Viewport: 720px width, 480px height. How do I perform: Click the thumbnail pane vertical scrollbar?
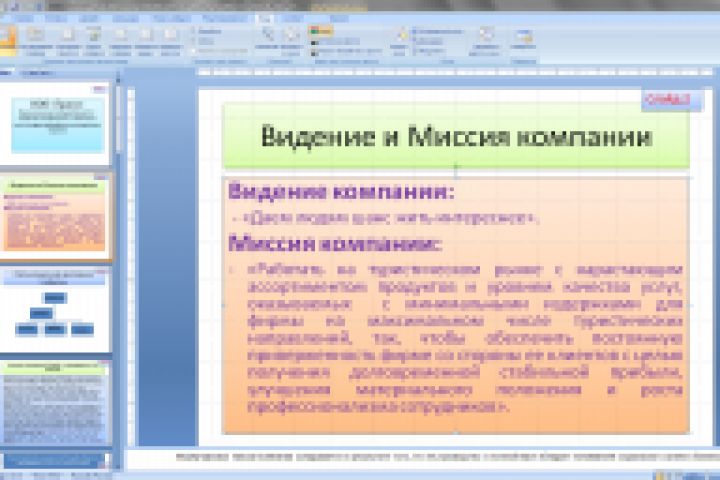click(x=118, y=271)
